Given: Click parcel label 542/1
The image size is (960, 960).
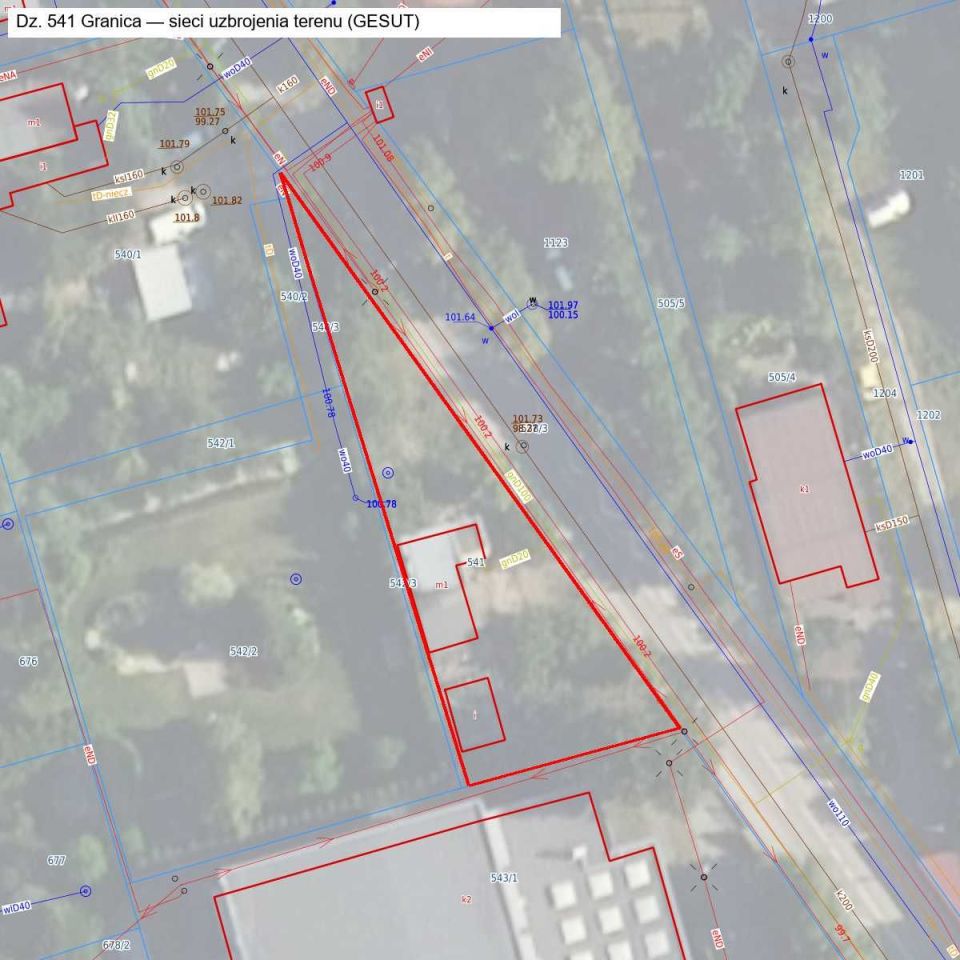Looking at the screenshot, I should point(220,443).
